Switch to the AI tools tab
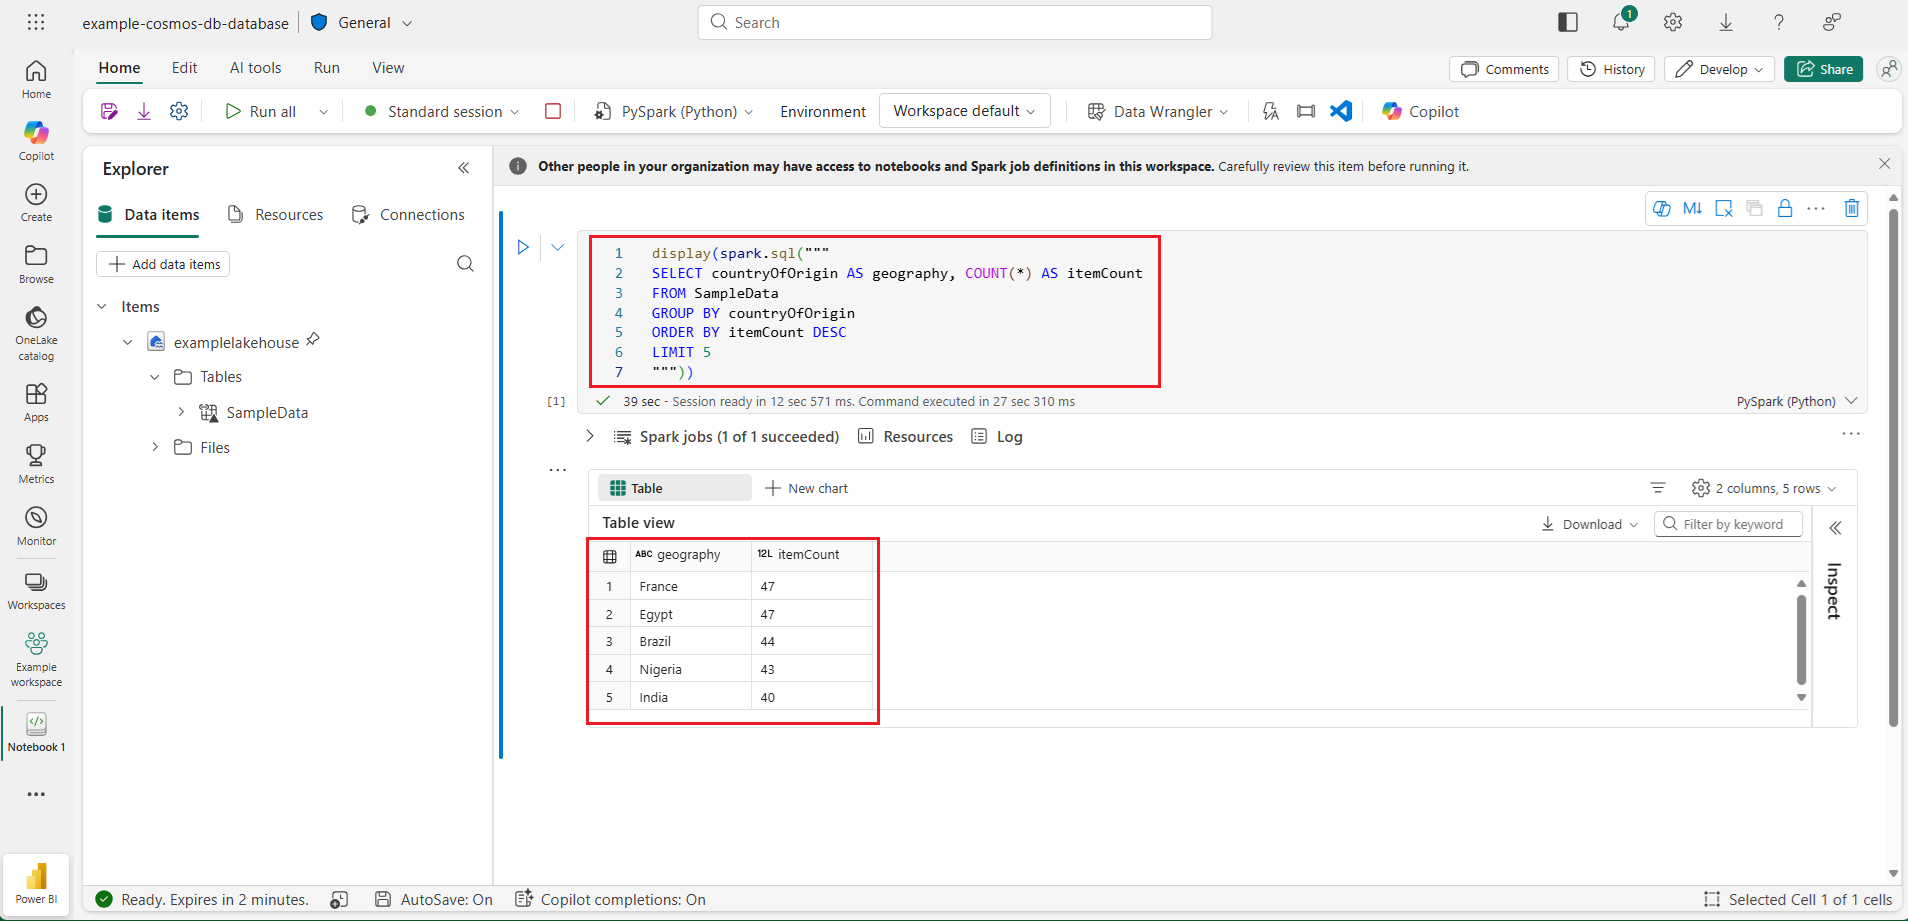This screenshot has height=921, width=1908. click(255, 68)
